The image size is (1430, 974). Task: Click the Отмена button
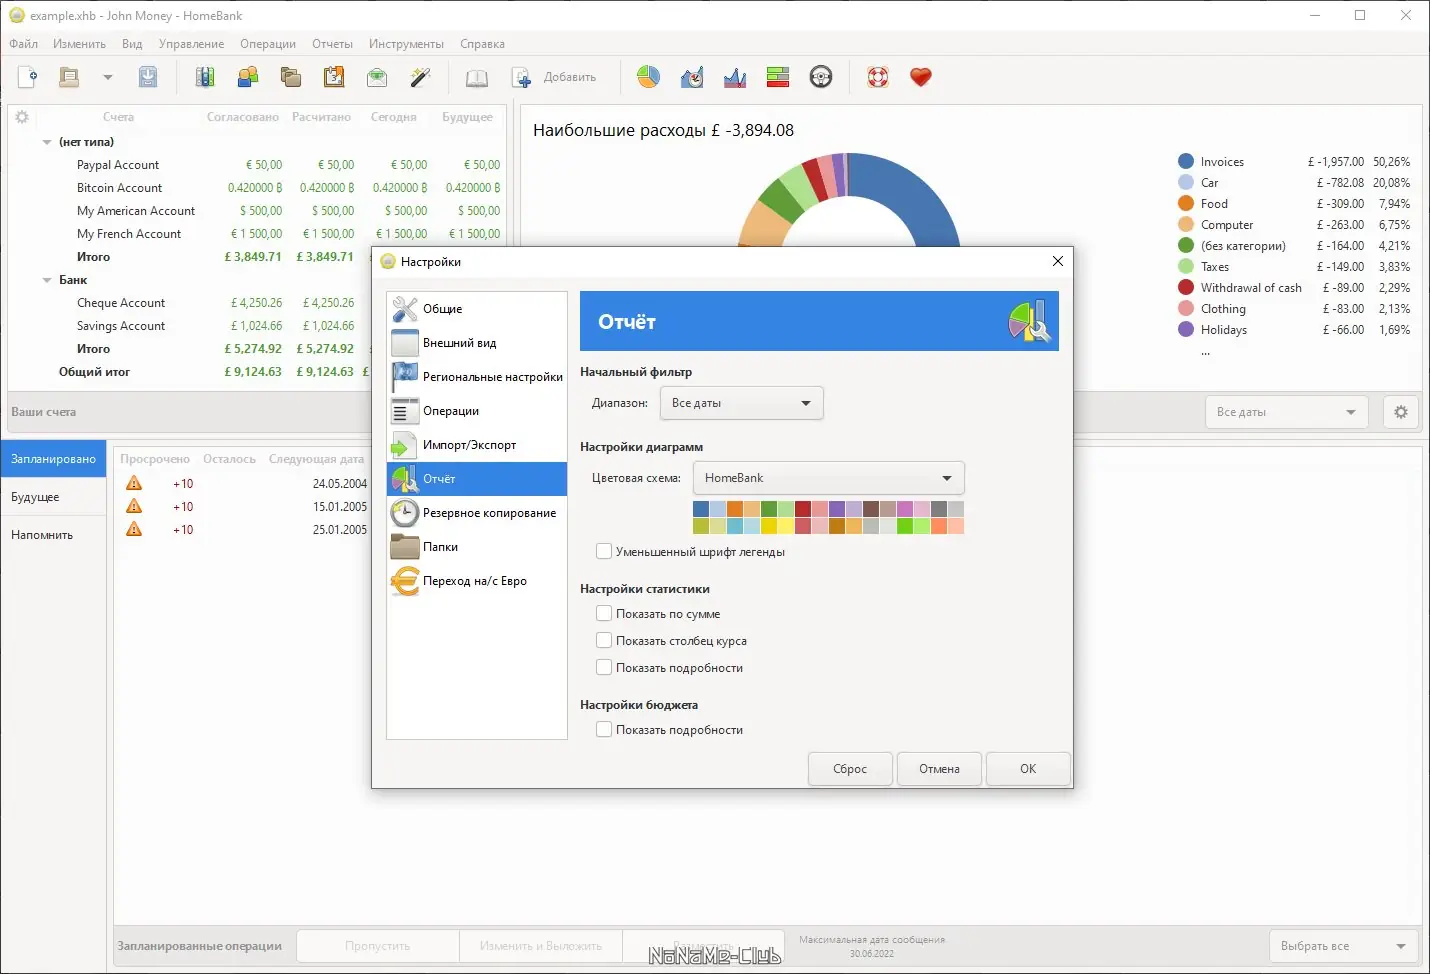point(939,769)
